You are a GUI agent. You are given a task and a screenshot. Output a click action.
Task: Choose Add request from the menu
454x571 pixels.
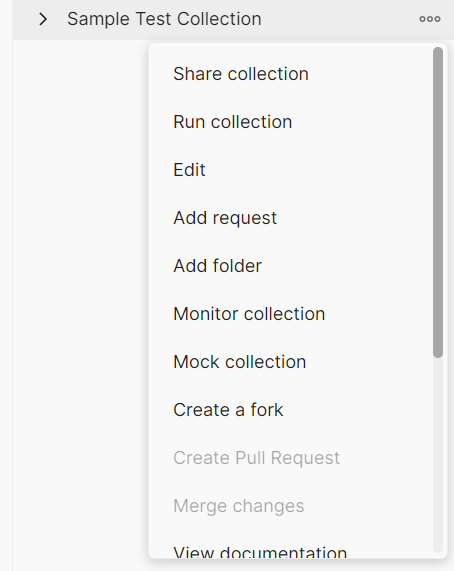[225, 218]
